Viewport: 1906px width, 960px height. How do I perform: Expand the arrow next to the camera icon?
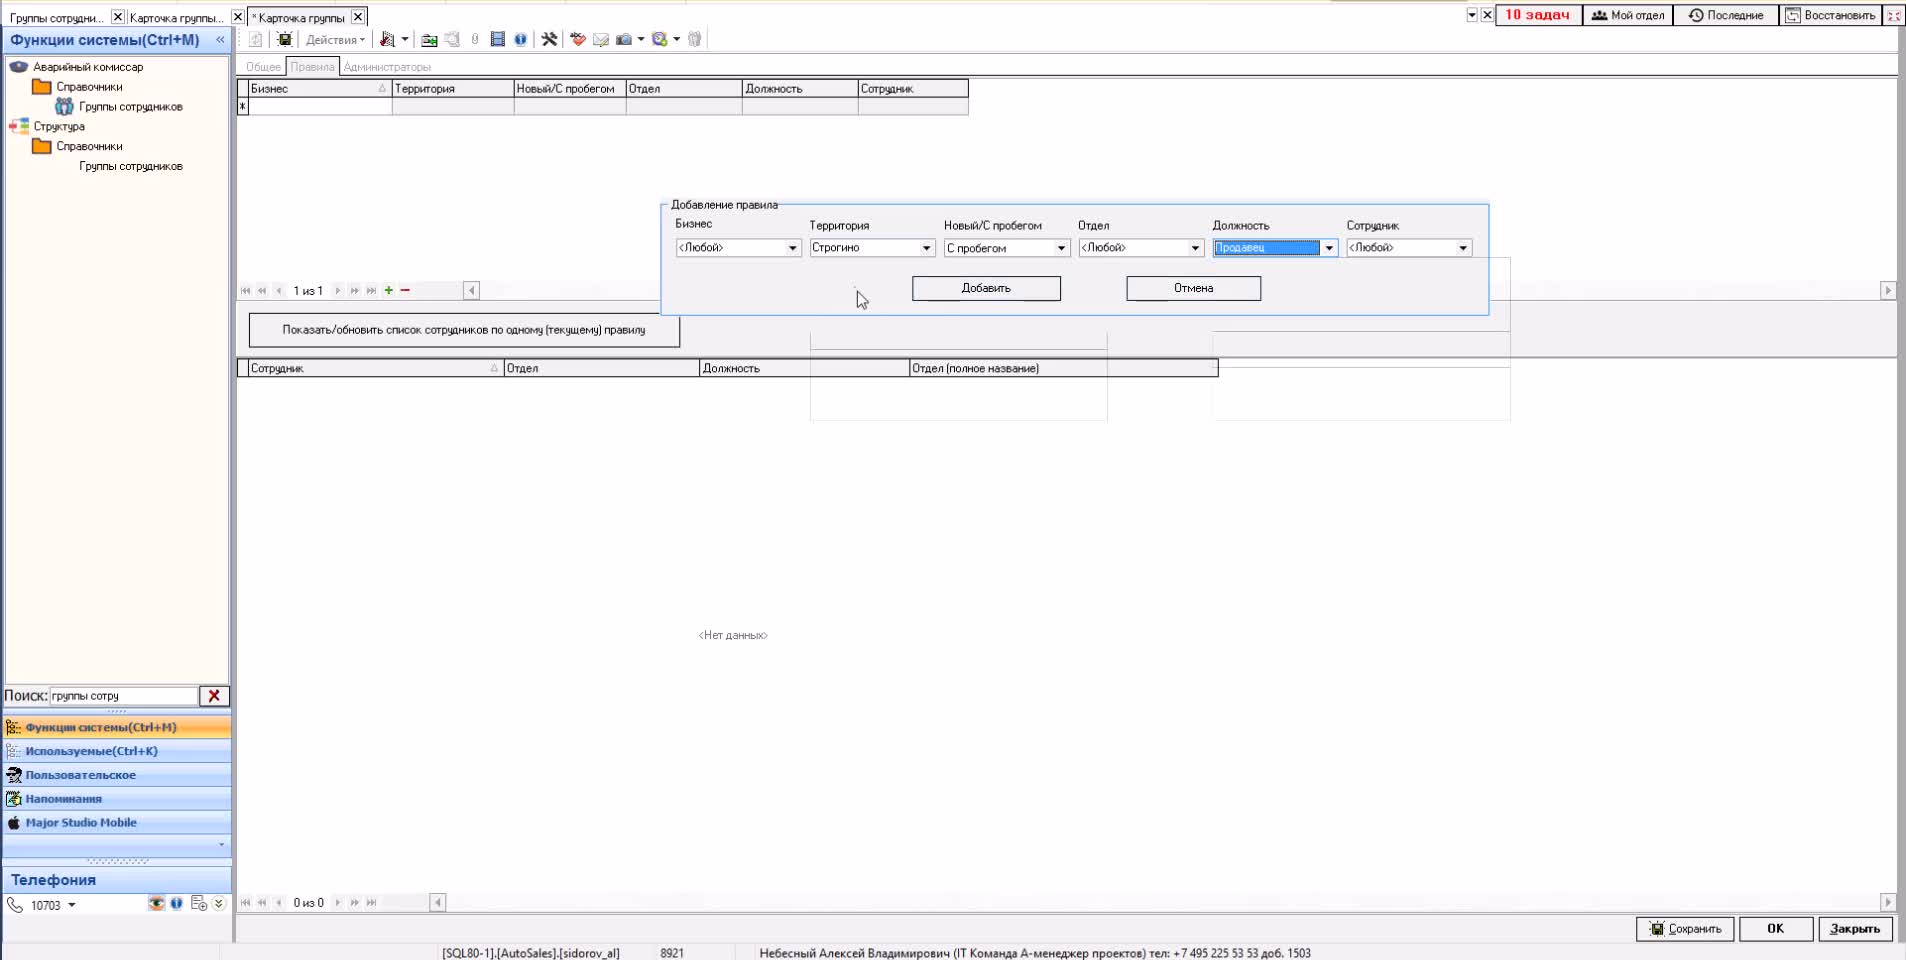641,39
